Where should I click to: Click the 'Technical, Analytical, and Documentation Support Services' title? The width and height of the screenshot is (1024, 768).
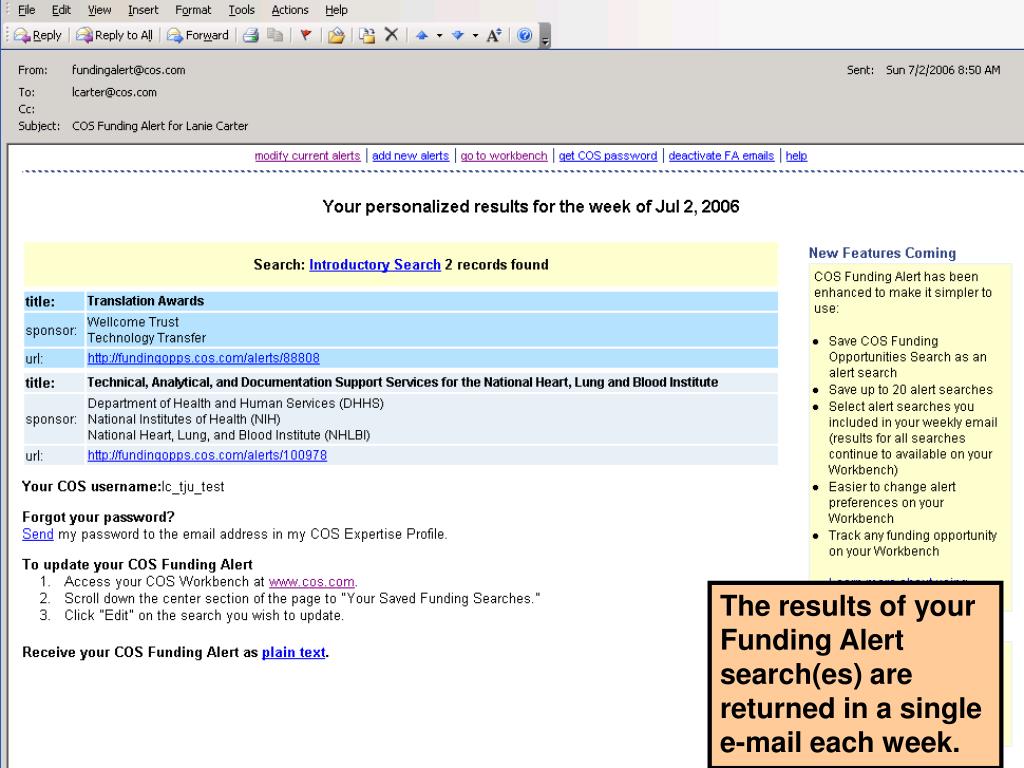click(403, 382)
